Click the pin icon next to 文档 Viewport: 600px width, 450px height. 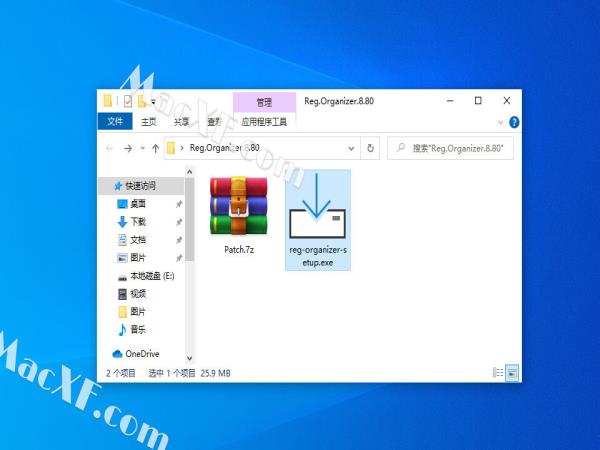pyautogui.click(x=179, y=240)
